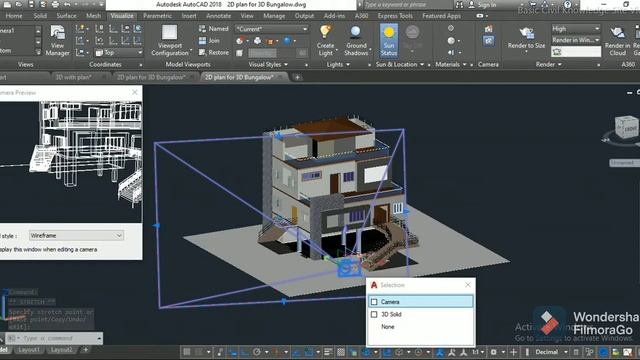Click the Add Scale (plus) icon in the status bar

tap(513, 352)
